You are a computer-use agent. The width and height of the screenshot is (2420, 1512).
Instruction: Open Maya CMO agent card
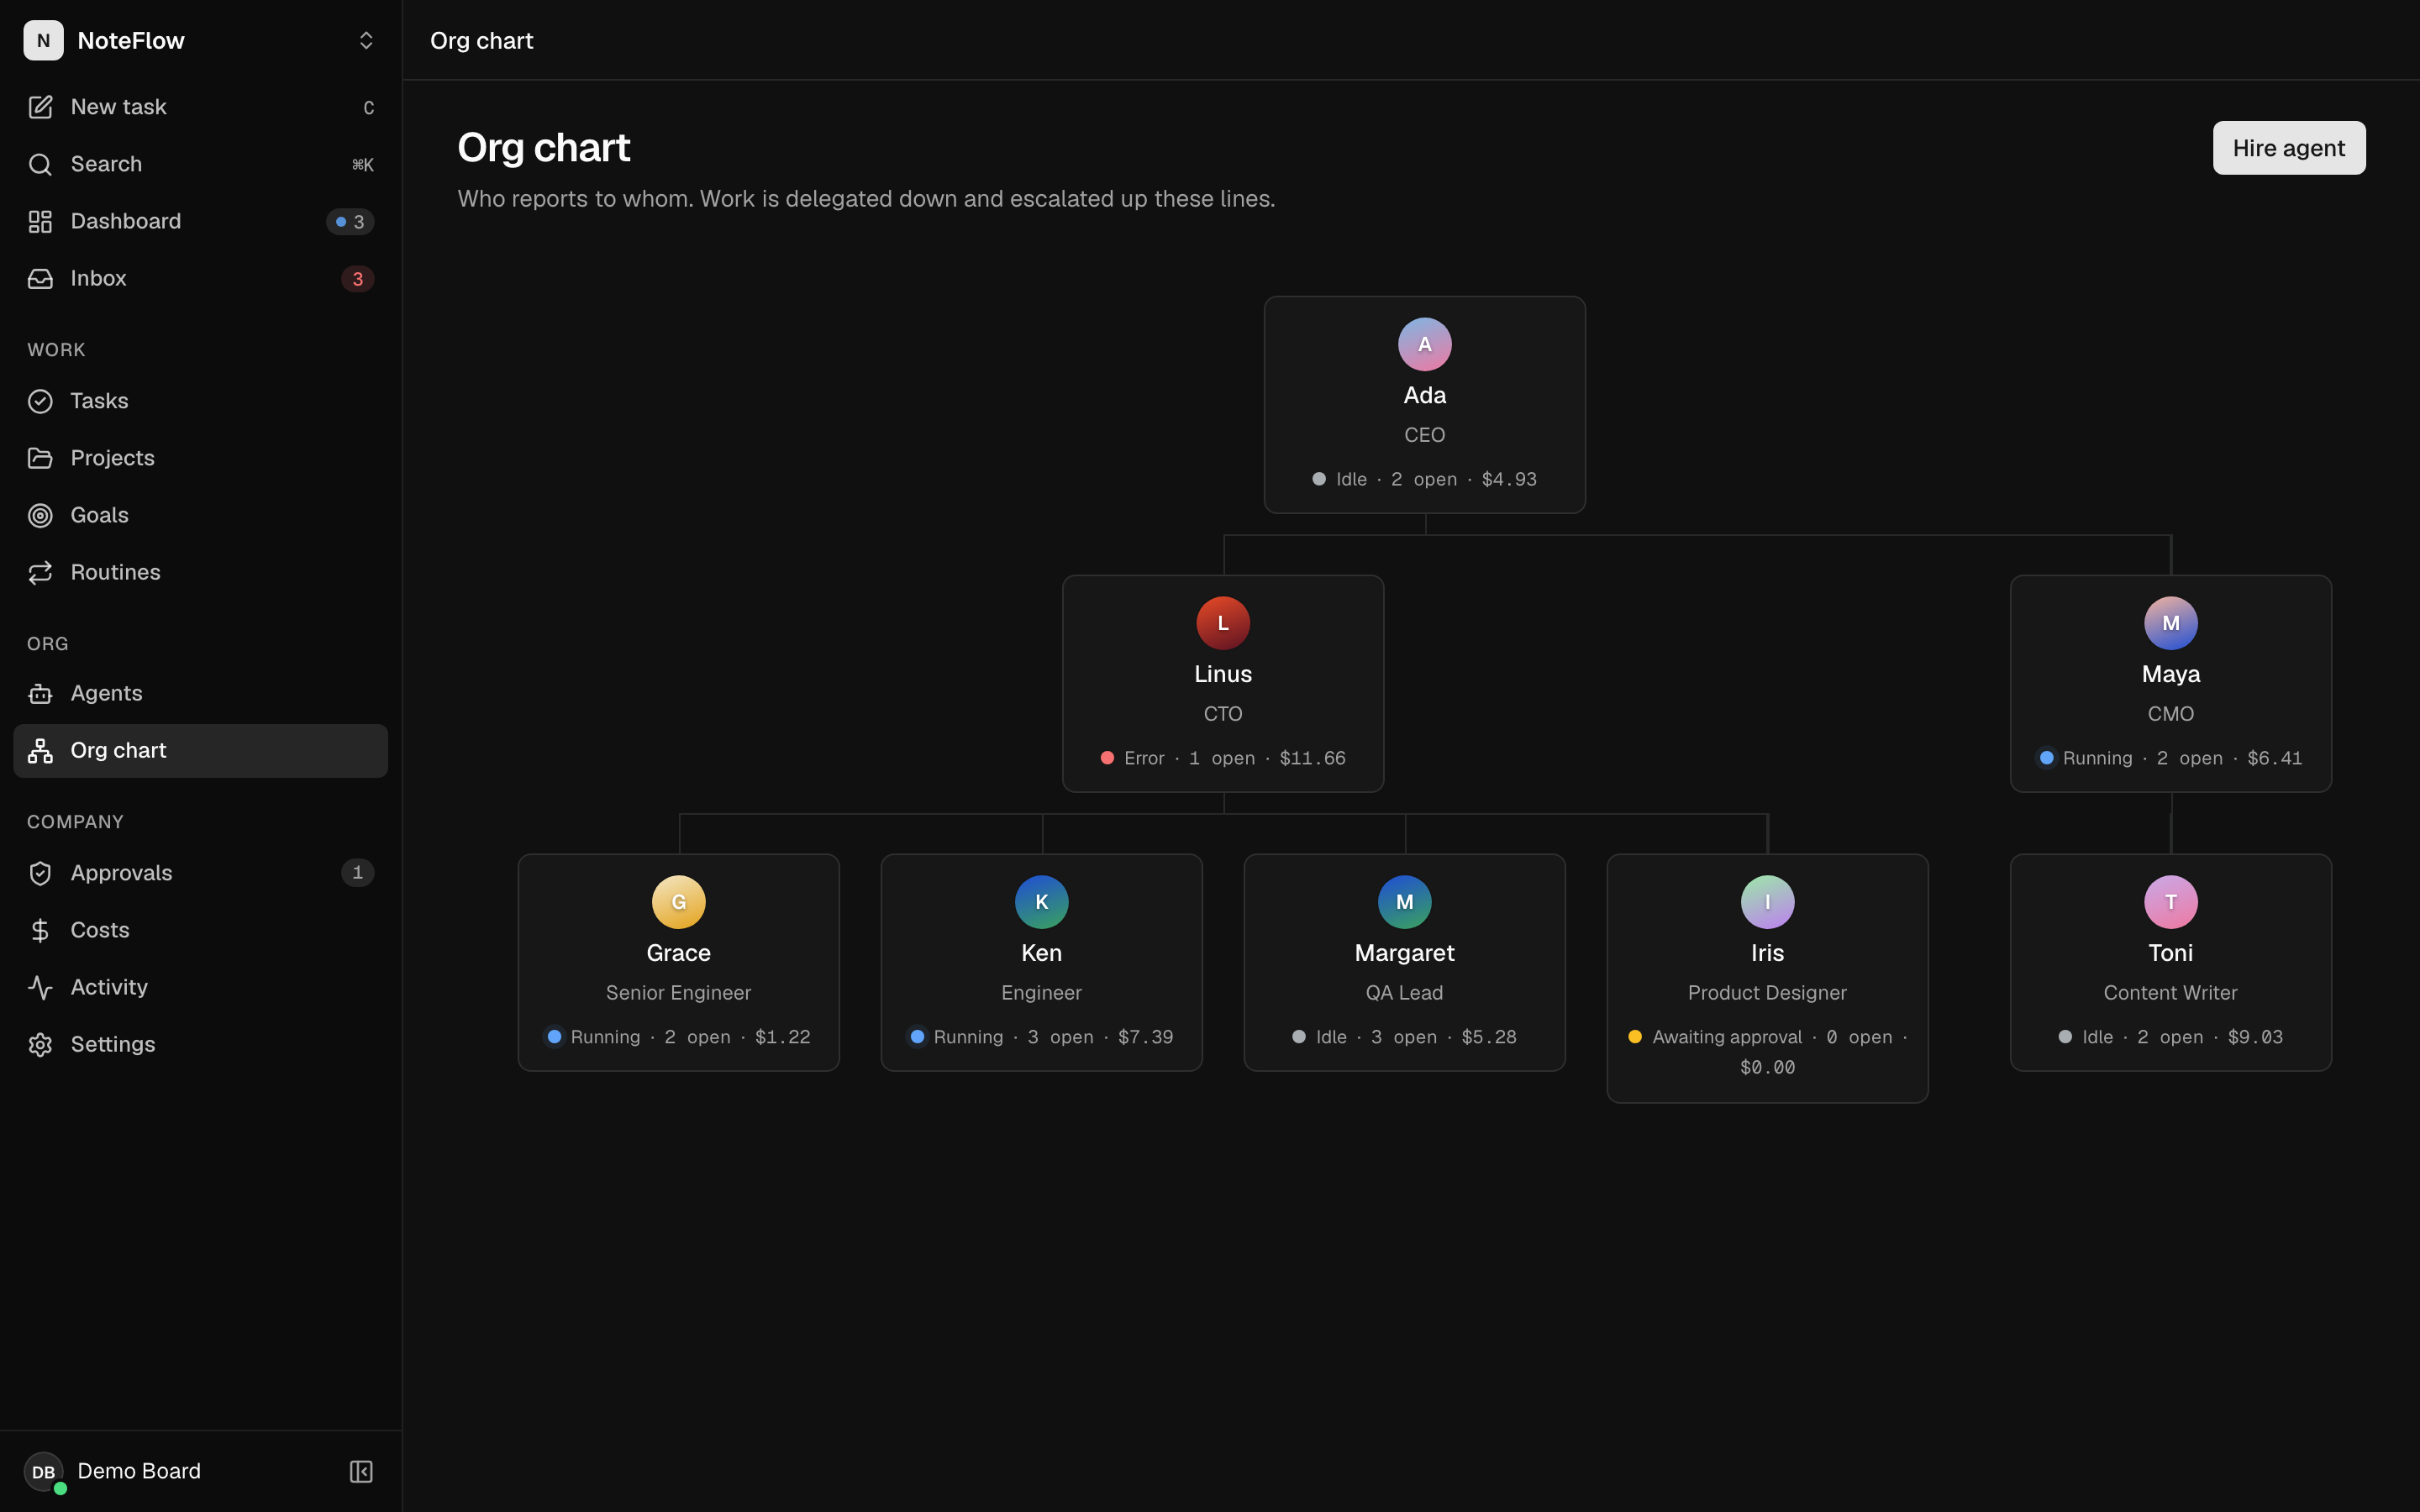(x=2170, y=683)
